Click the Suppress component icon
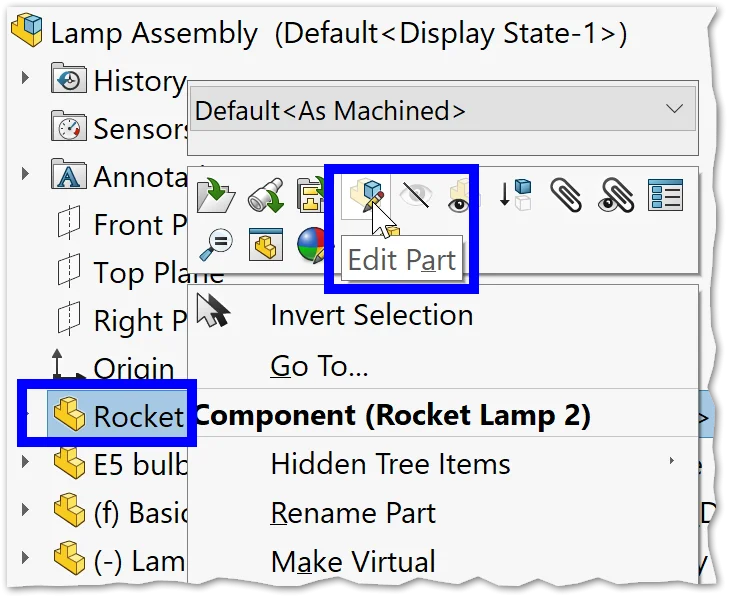 point(518,195)
